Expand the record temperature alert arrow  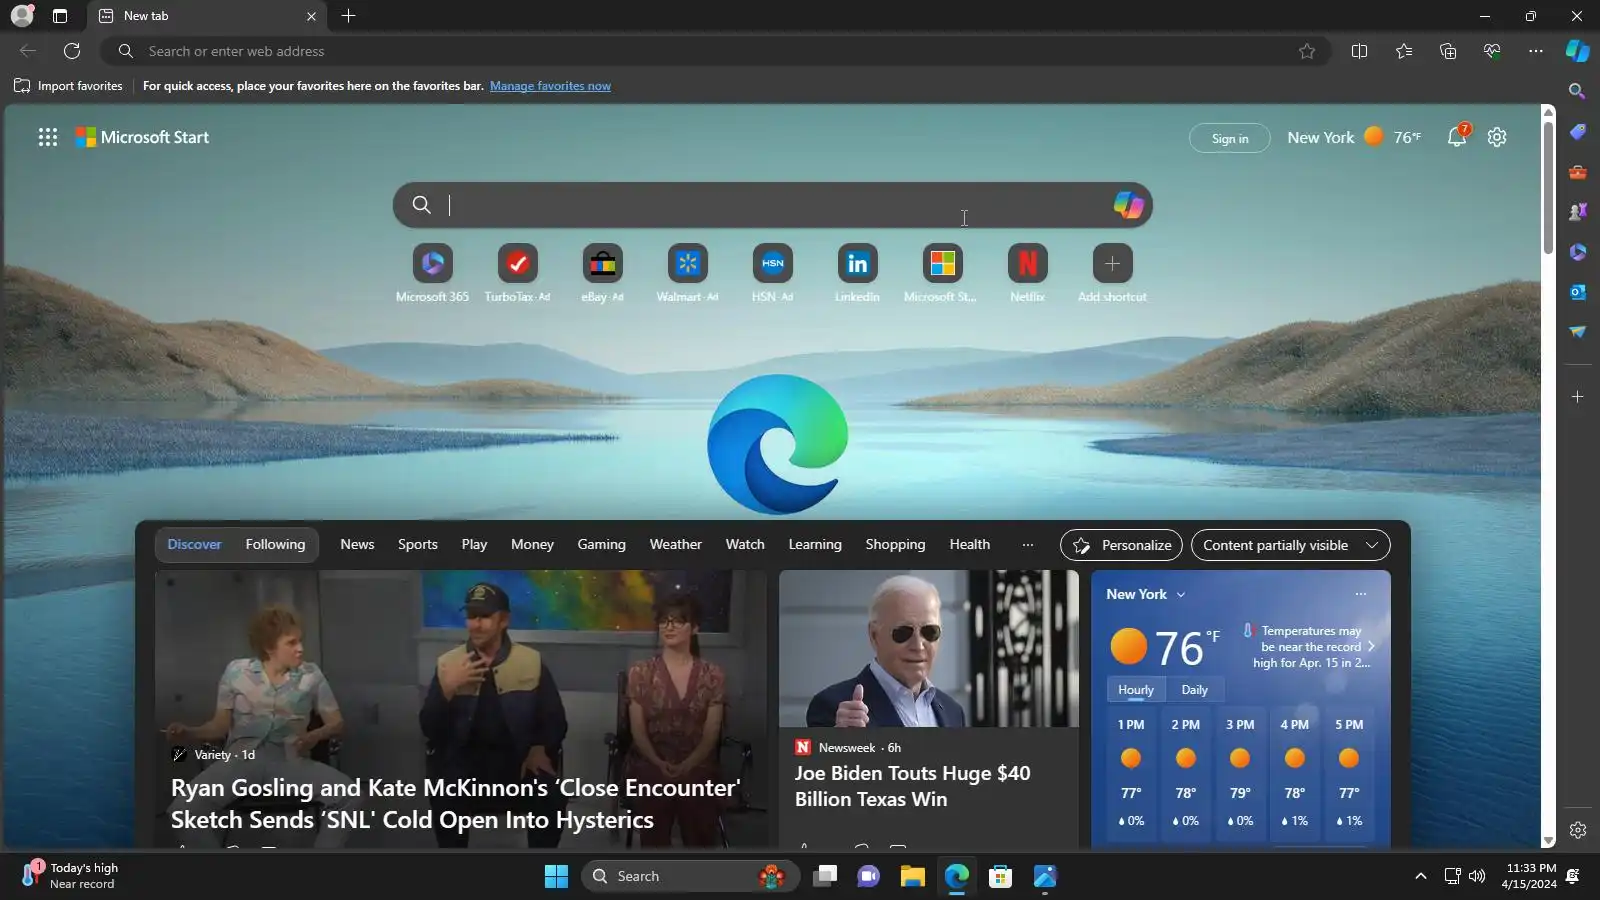1372,646
